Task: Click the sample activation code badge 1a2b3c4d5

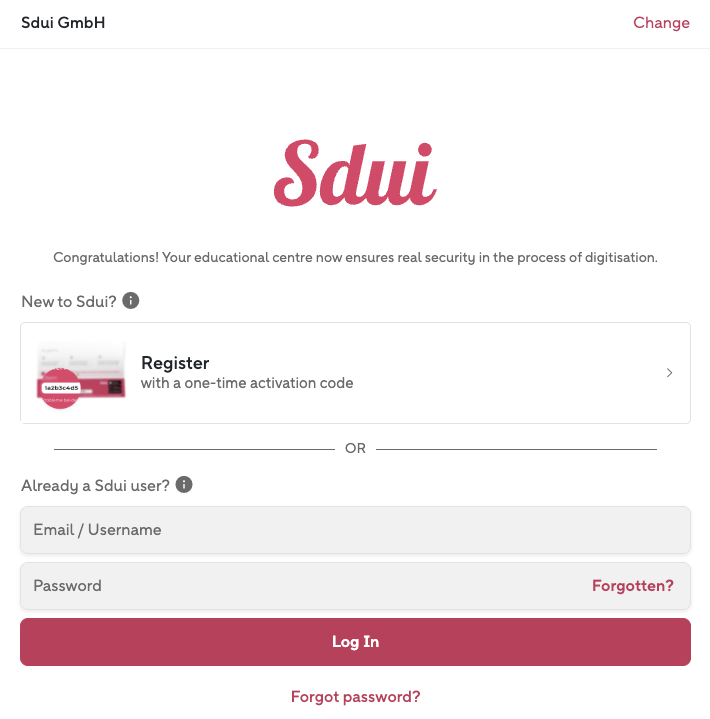Action: pyautogui.click(x=61, y=387)
